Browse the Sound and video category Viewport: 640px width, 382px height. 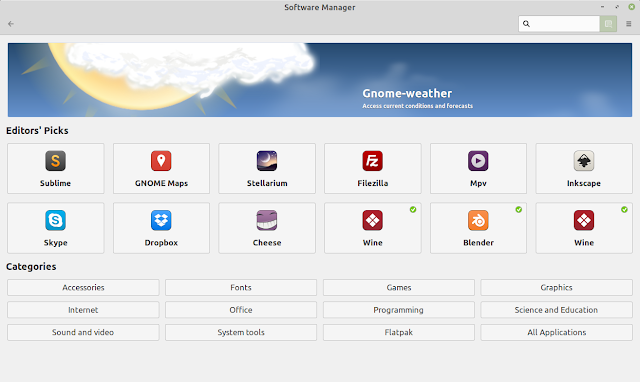83,332
